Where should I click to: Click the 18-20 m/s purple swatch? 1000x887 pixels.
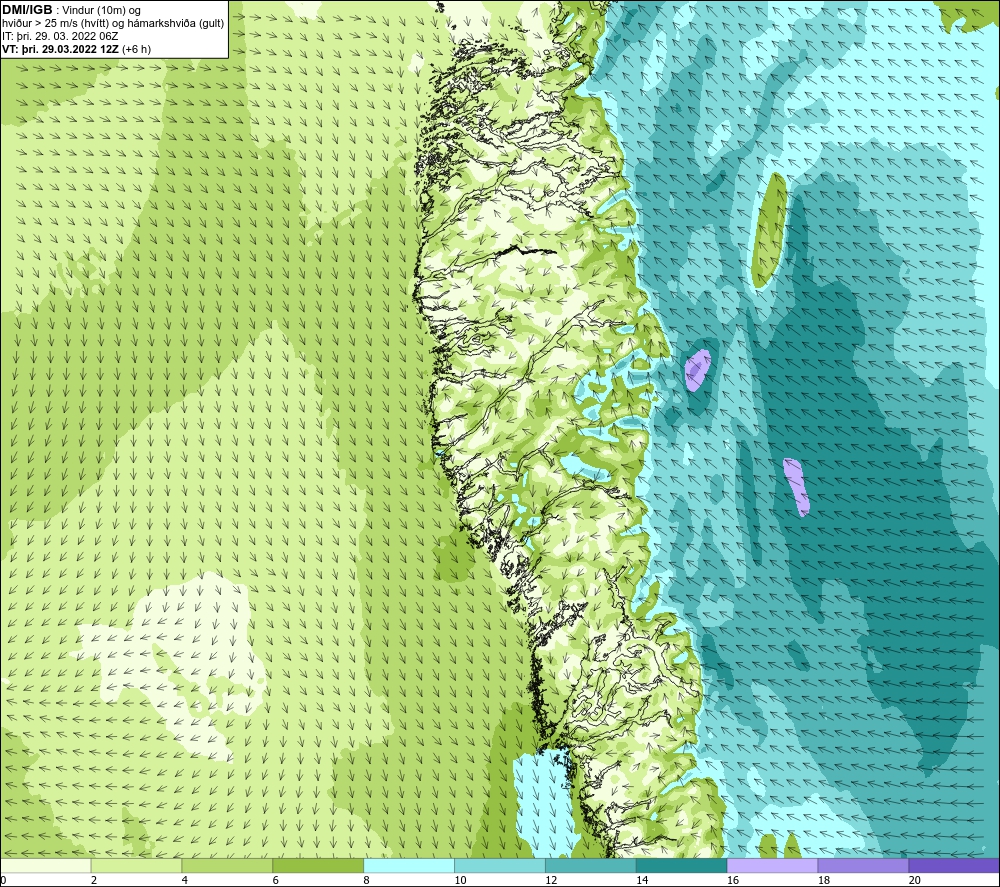coord(863,865)
